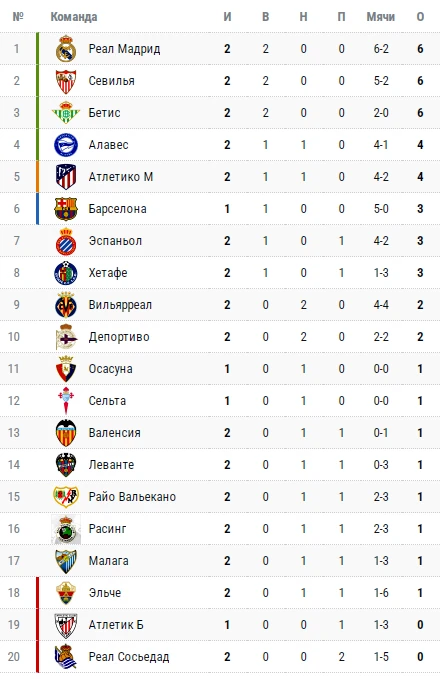440x679 pixels.
Task: Click the Villarreal yellow badge
Action: coord(66,305)
